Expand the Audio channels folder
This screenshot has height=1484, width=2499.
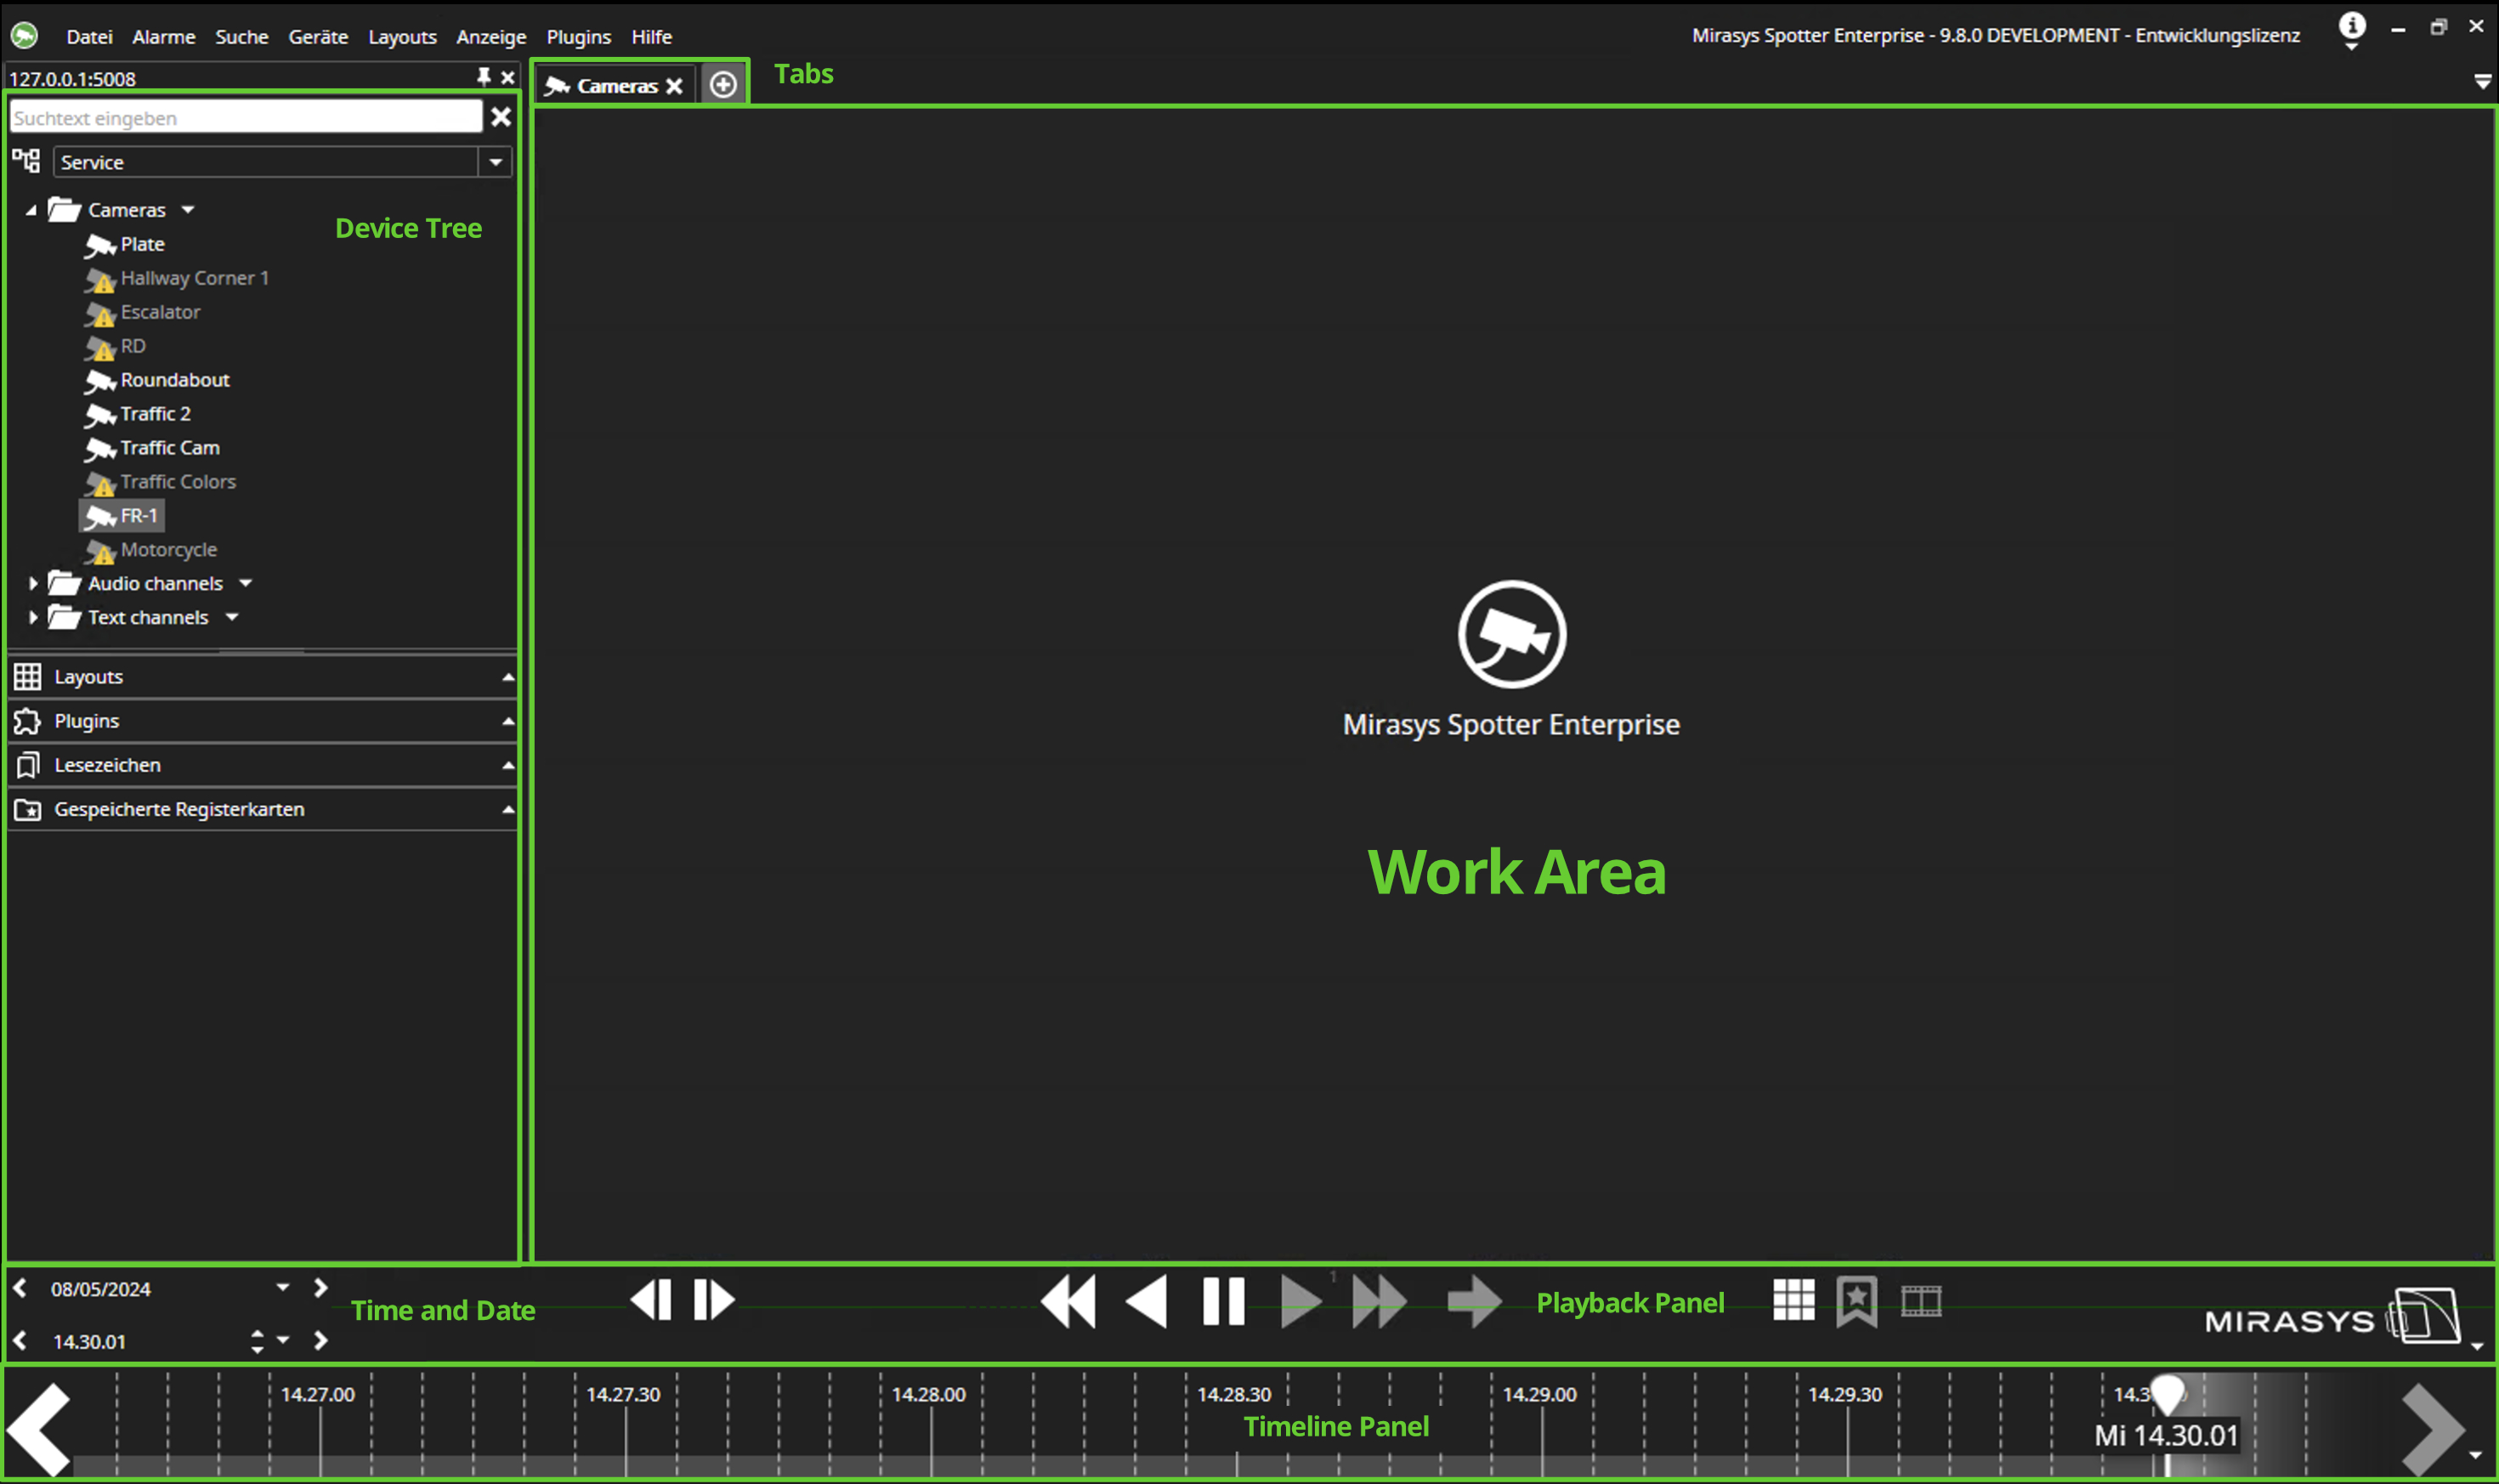tap(33, 583)
